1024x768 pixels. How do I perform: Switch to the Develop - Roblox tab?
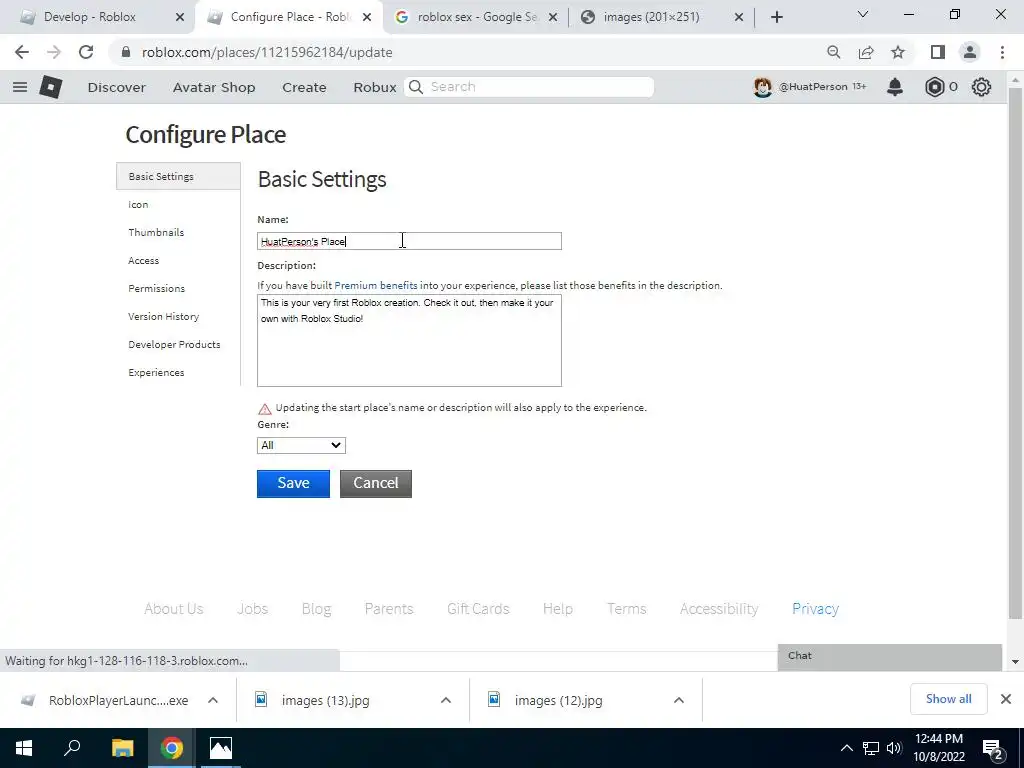click(90, 18)
